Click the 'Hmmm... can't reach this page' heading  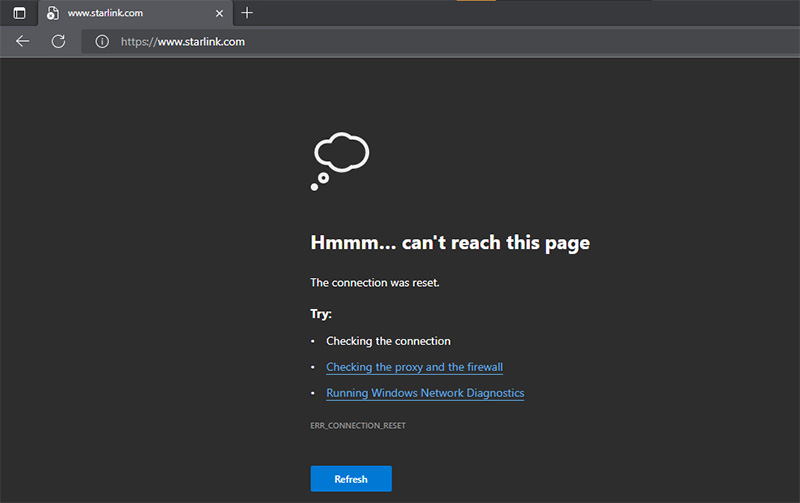click(450, 243)
